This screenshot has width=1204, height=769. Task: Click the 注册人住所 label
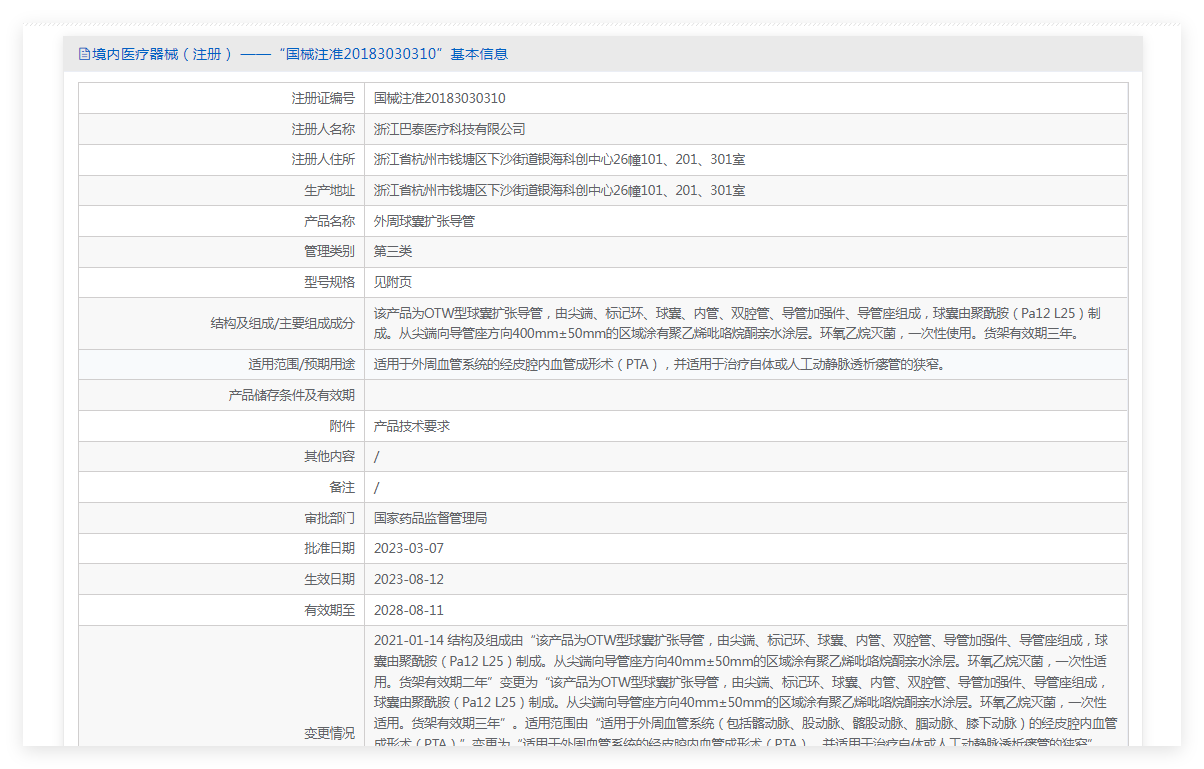pyautogui.click(x=323, y=160)
